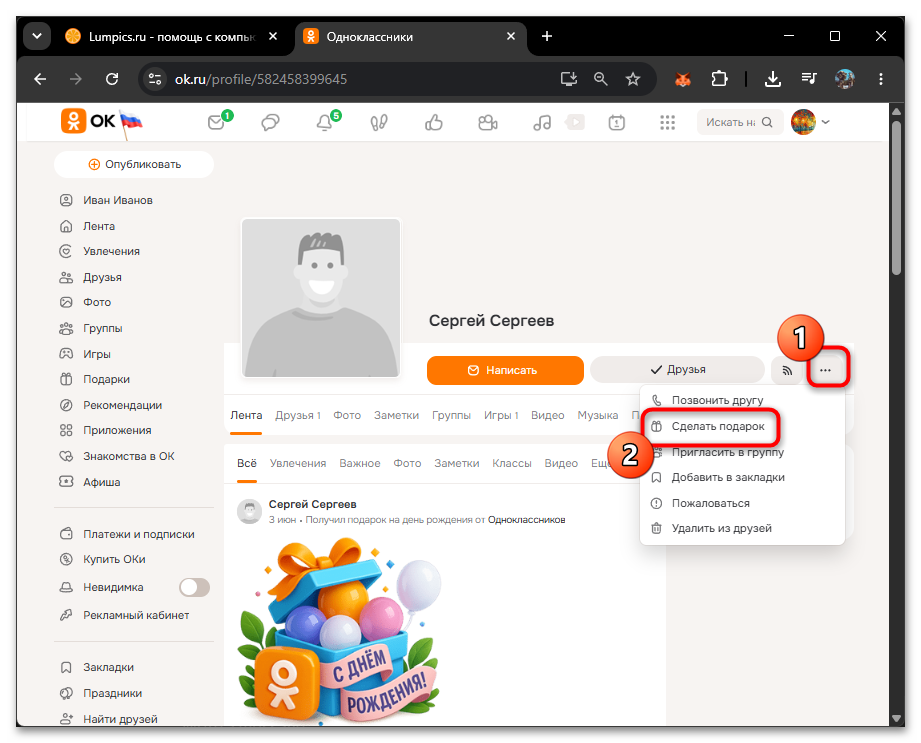Click the Написать button
921x743 pixels.
505,370
